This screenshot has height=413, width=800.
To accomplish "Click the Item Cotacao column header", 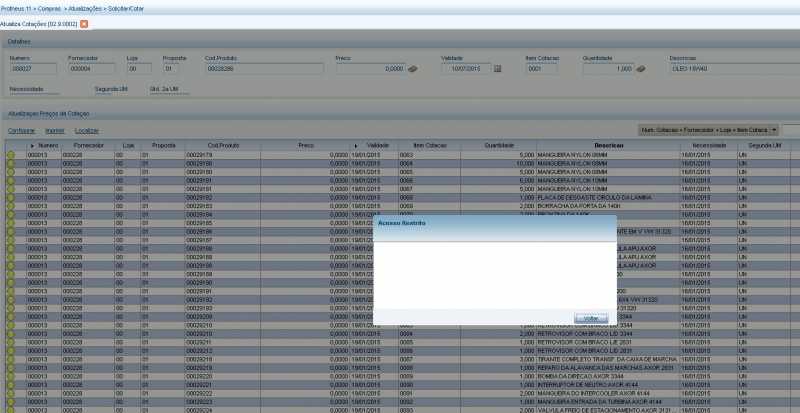I will (430, 146).
